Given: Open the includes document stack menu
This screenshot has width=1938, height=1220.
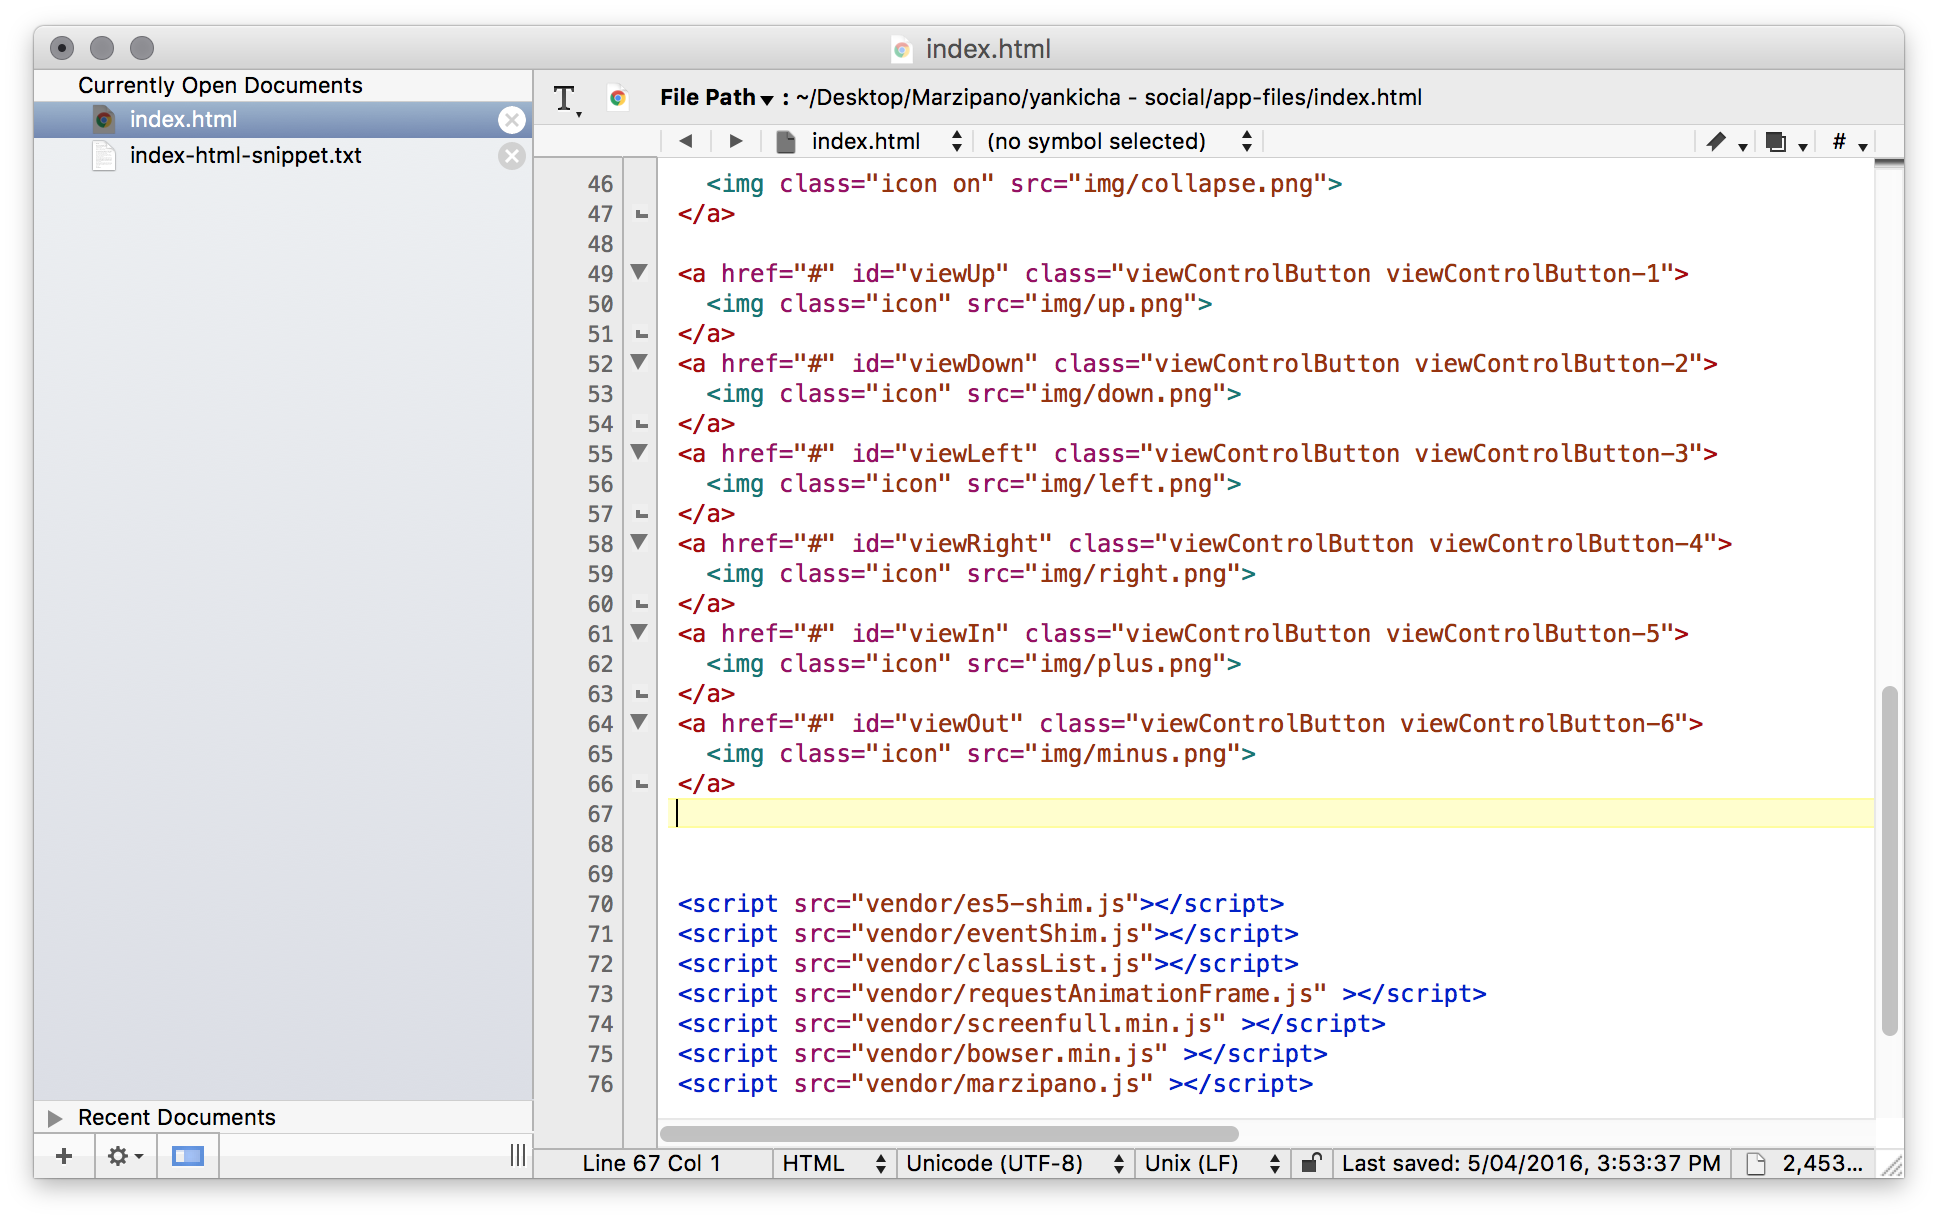Looking at the screenshot, I should (1785, 142).
